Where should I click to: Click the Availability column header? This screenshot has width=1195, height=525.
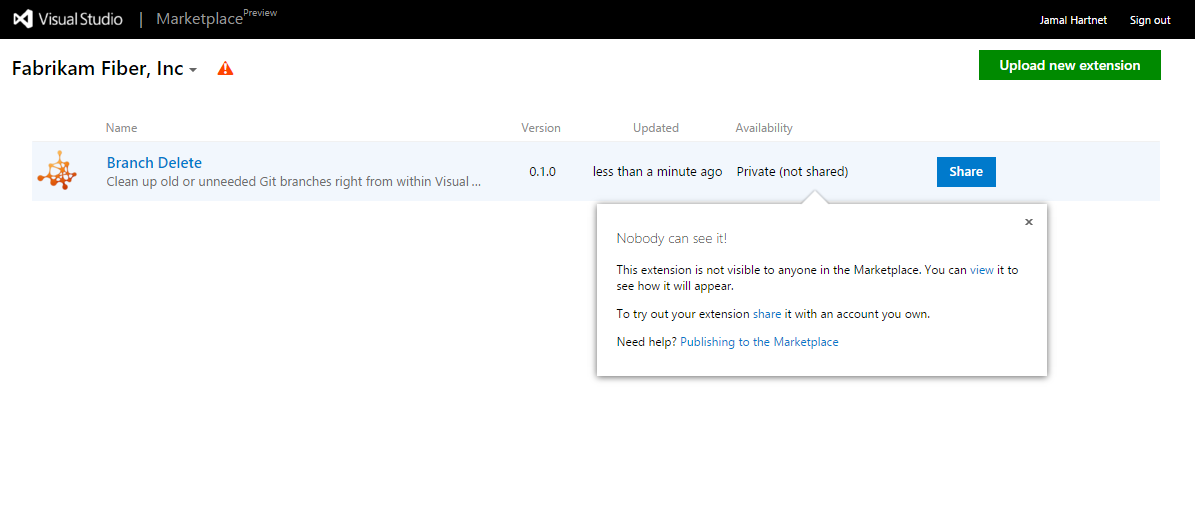point(764,128)
